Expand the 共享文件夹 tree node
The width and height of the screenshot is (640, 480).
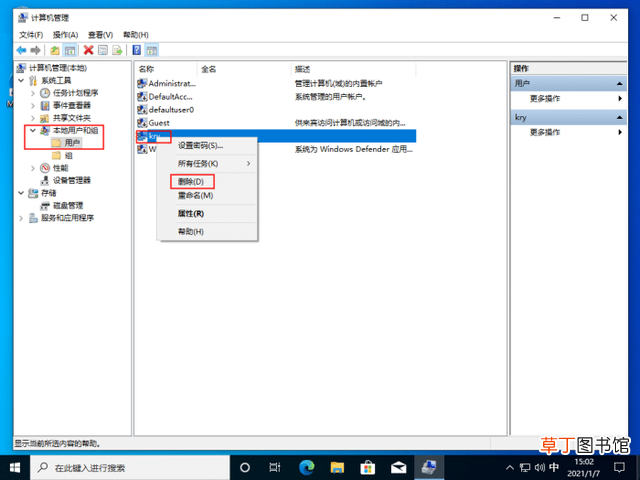[x=33, y=118]
